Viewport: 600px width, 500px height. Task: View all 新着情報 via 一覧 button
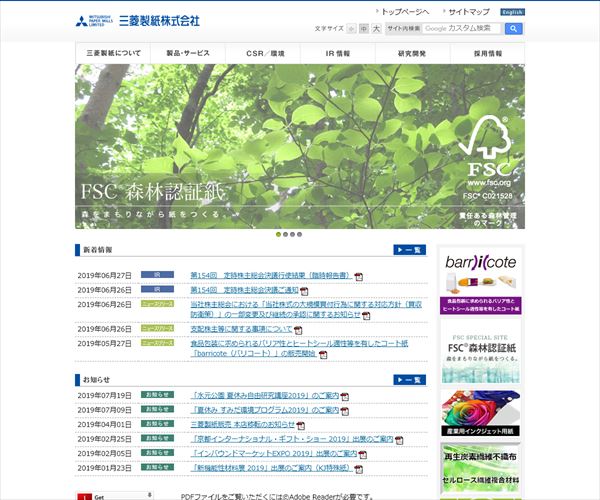409,250
